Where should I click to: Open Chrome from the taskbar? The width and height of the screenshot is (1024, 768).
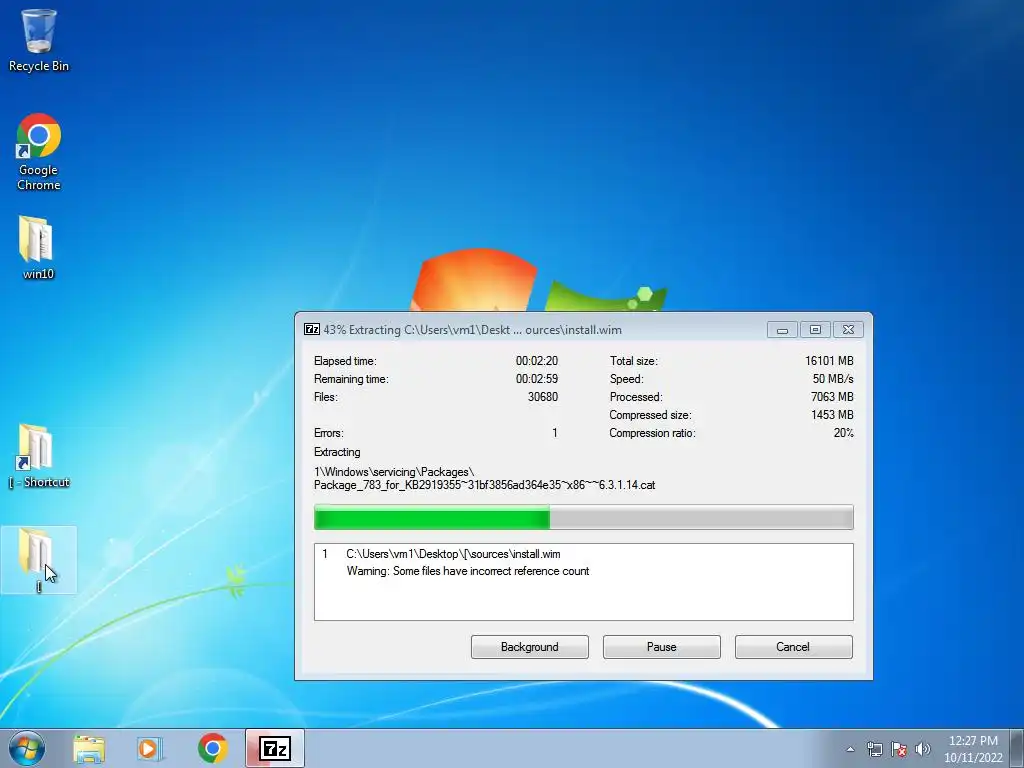[212, 748]
